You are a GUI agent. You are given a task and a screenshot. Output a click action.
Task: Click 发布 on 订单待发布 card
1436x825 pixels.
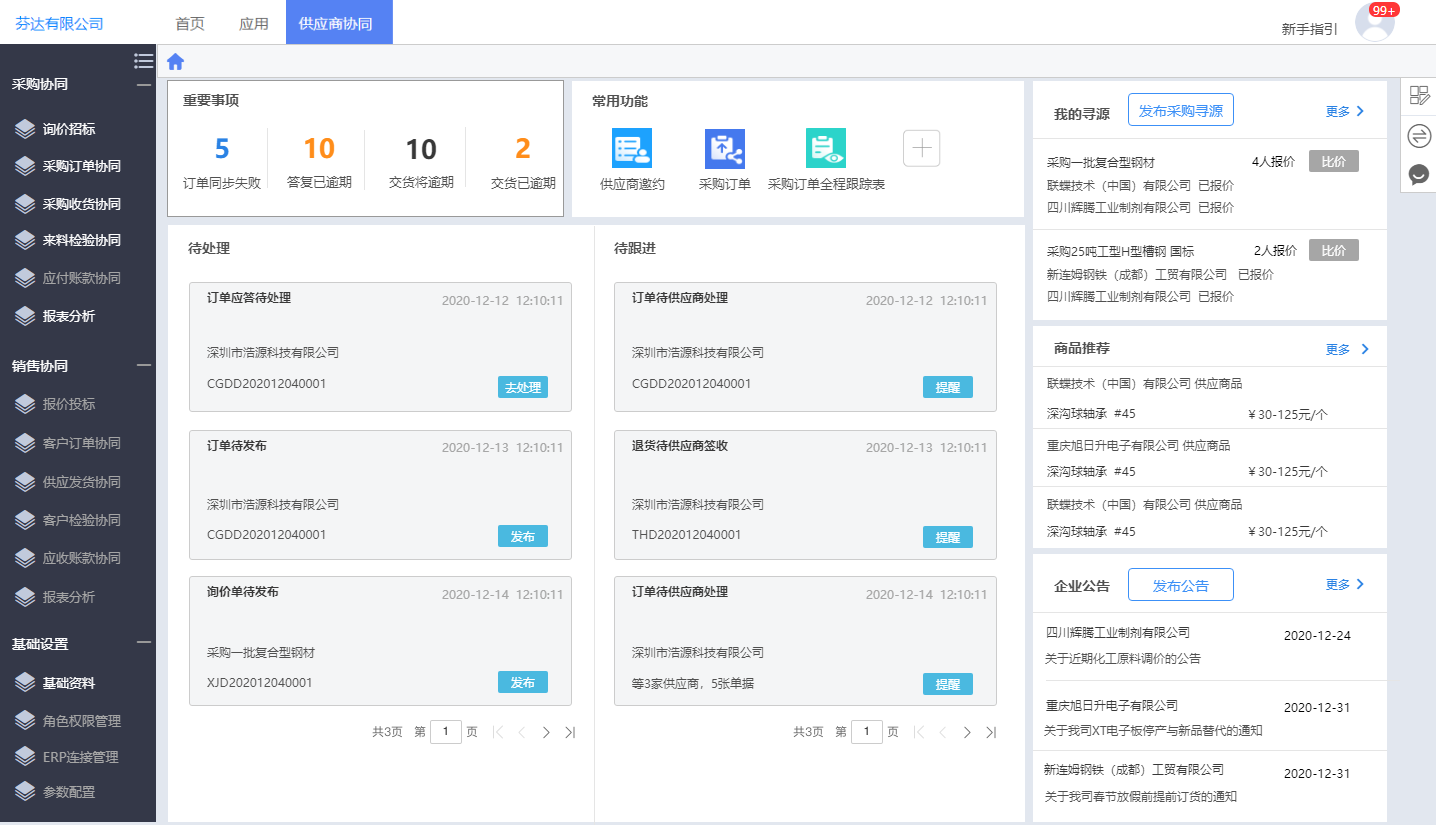[523, 536]
